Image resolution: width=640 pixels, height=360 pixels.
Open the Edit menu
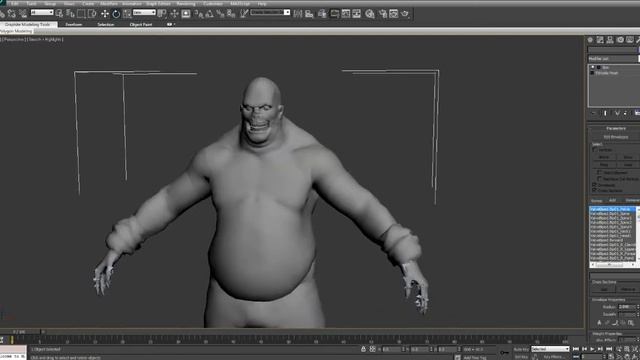click(x=15, y=4)
